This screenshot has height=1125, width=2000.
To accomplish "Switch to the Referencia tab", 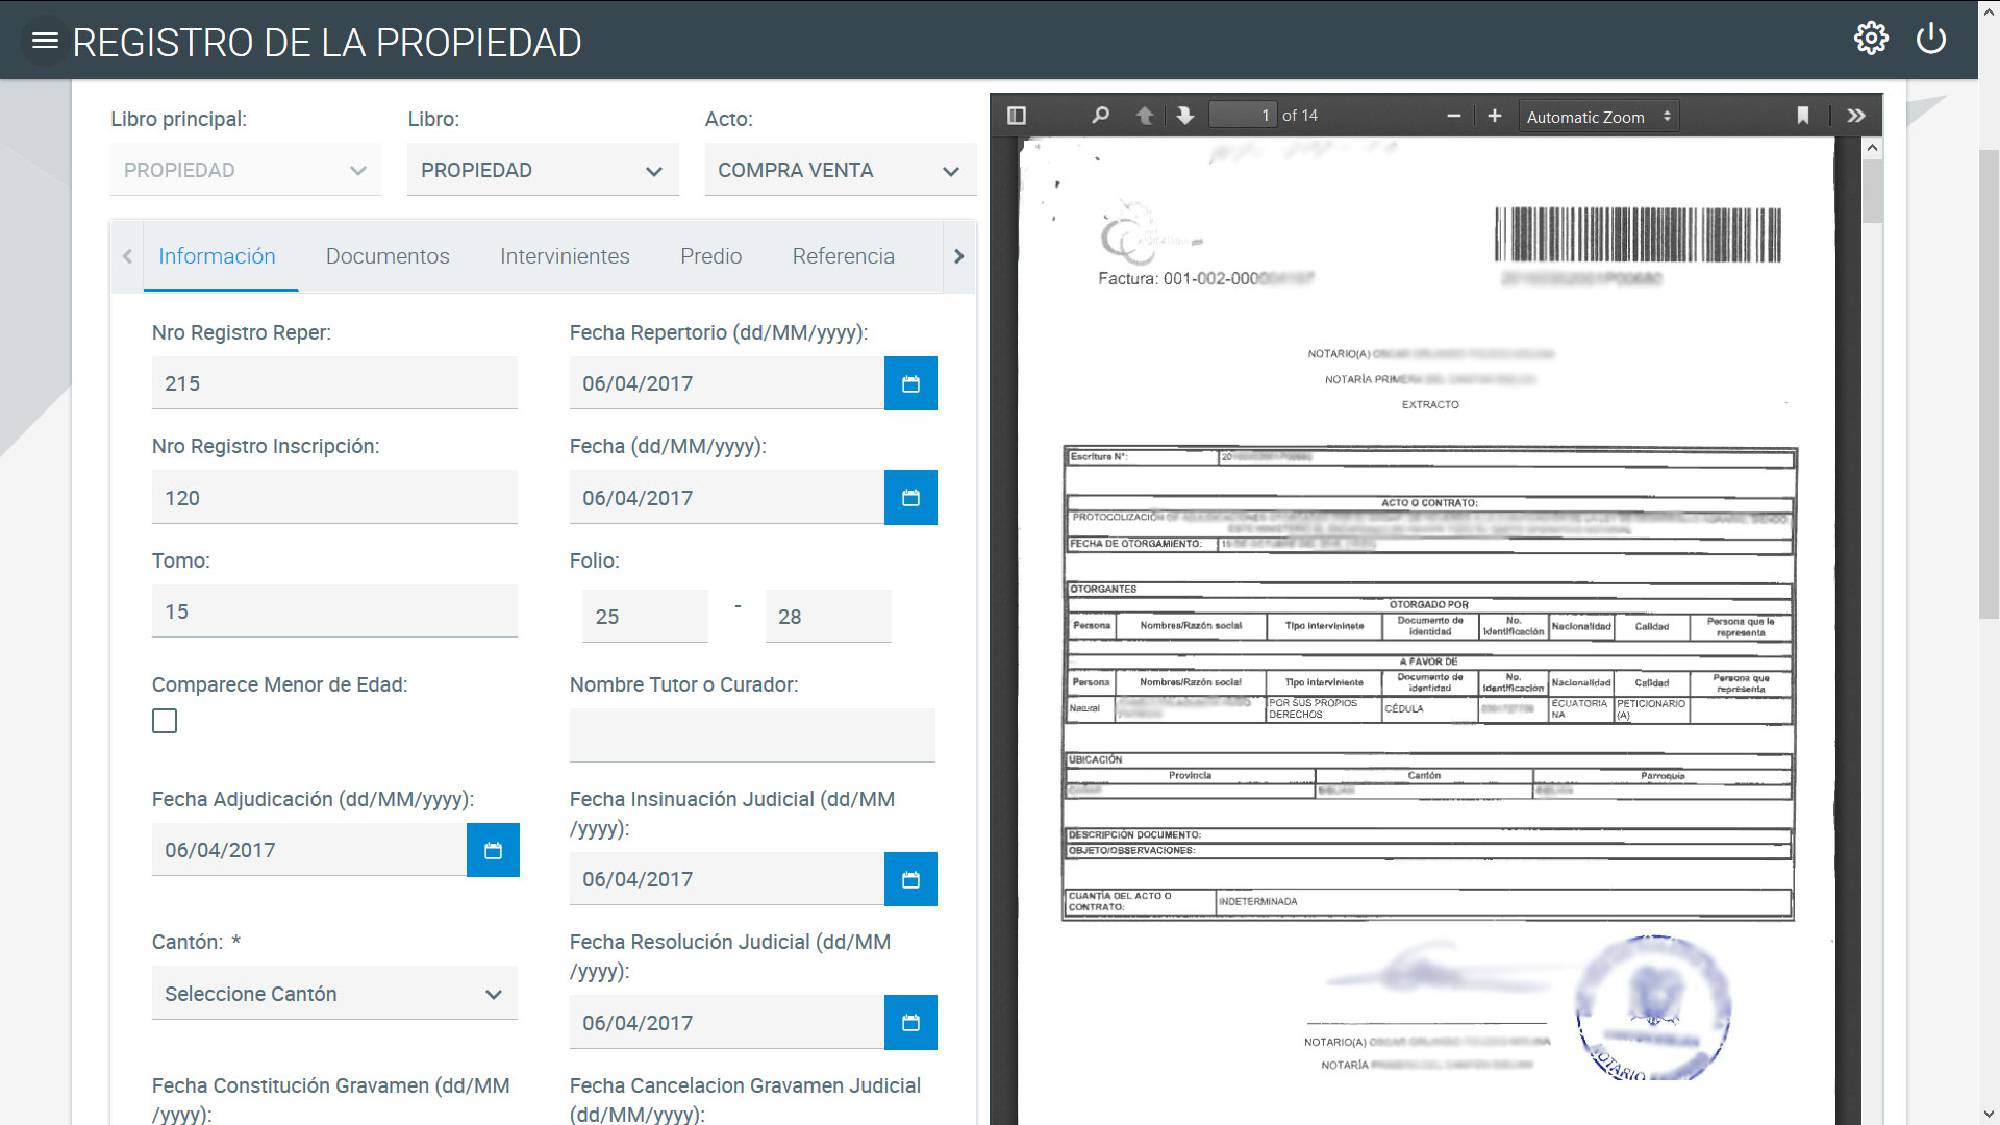I will (844, 256).
